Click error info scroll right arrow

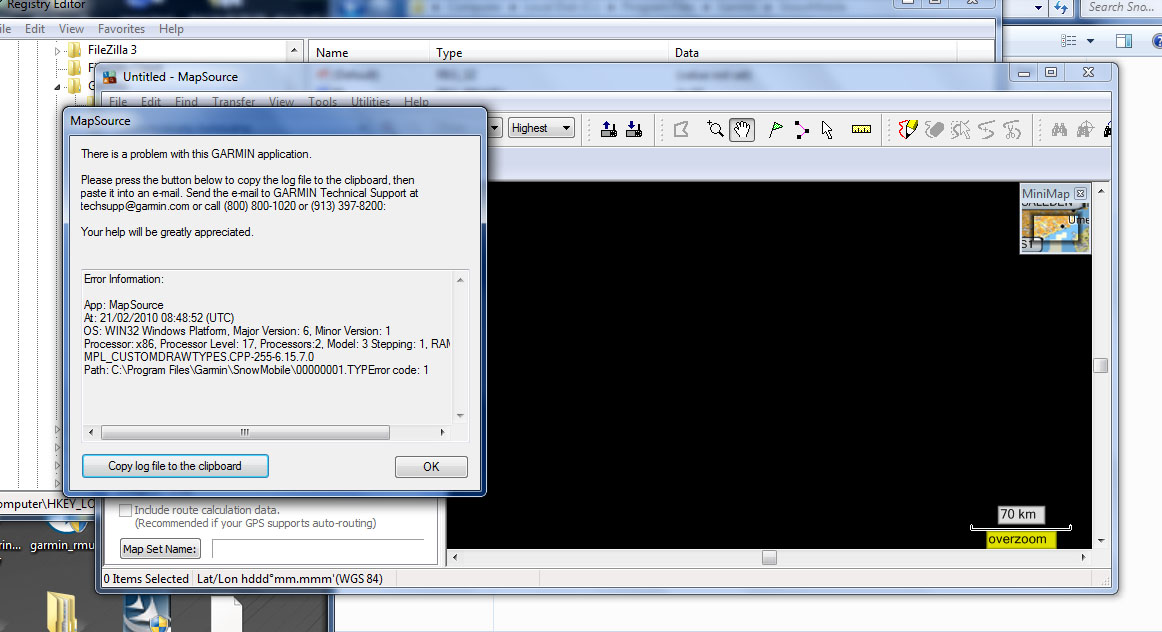[442, 432]
